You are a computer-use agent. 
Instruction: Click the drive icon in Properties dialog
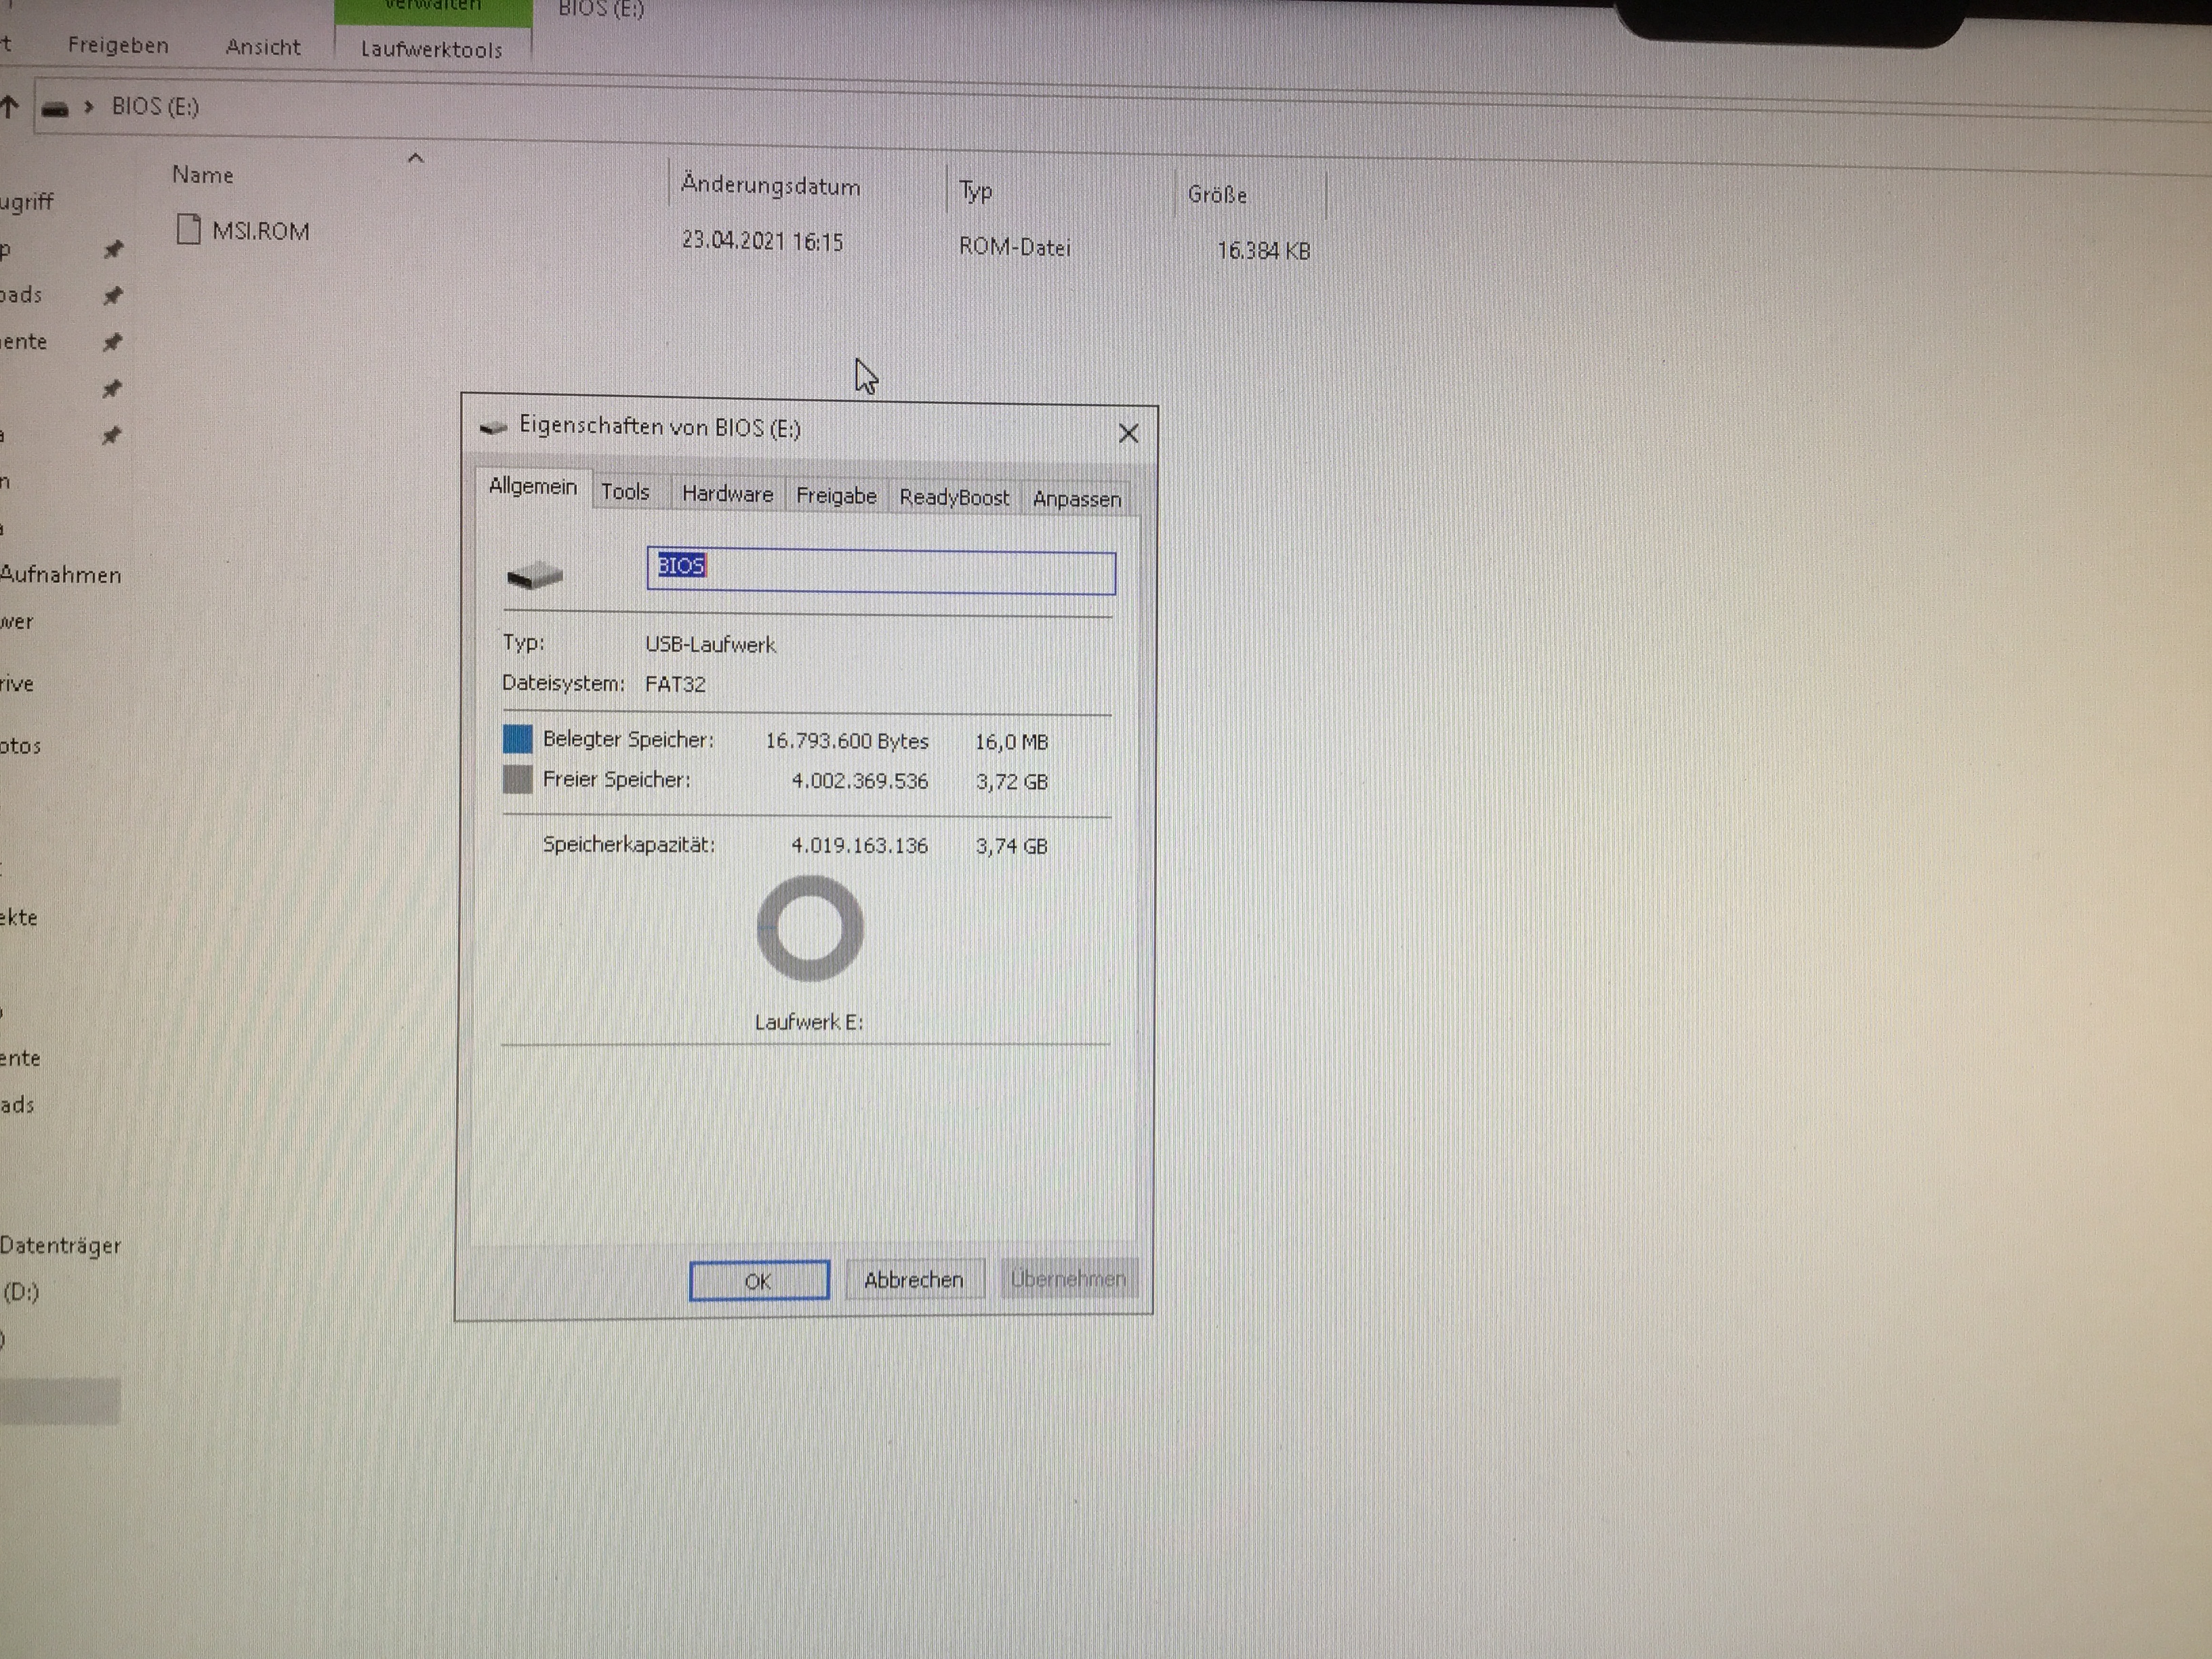click(x=535, y=575)
